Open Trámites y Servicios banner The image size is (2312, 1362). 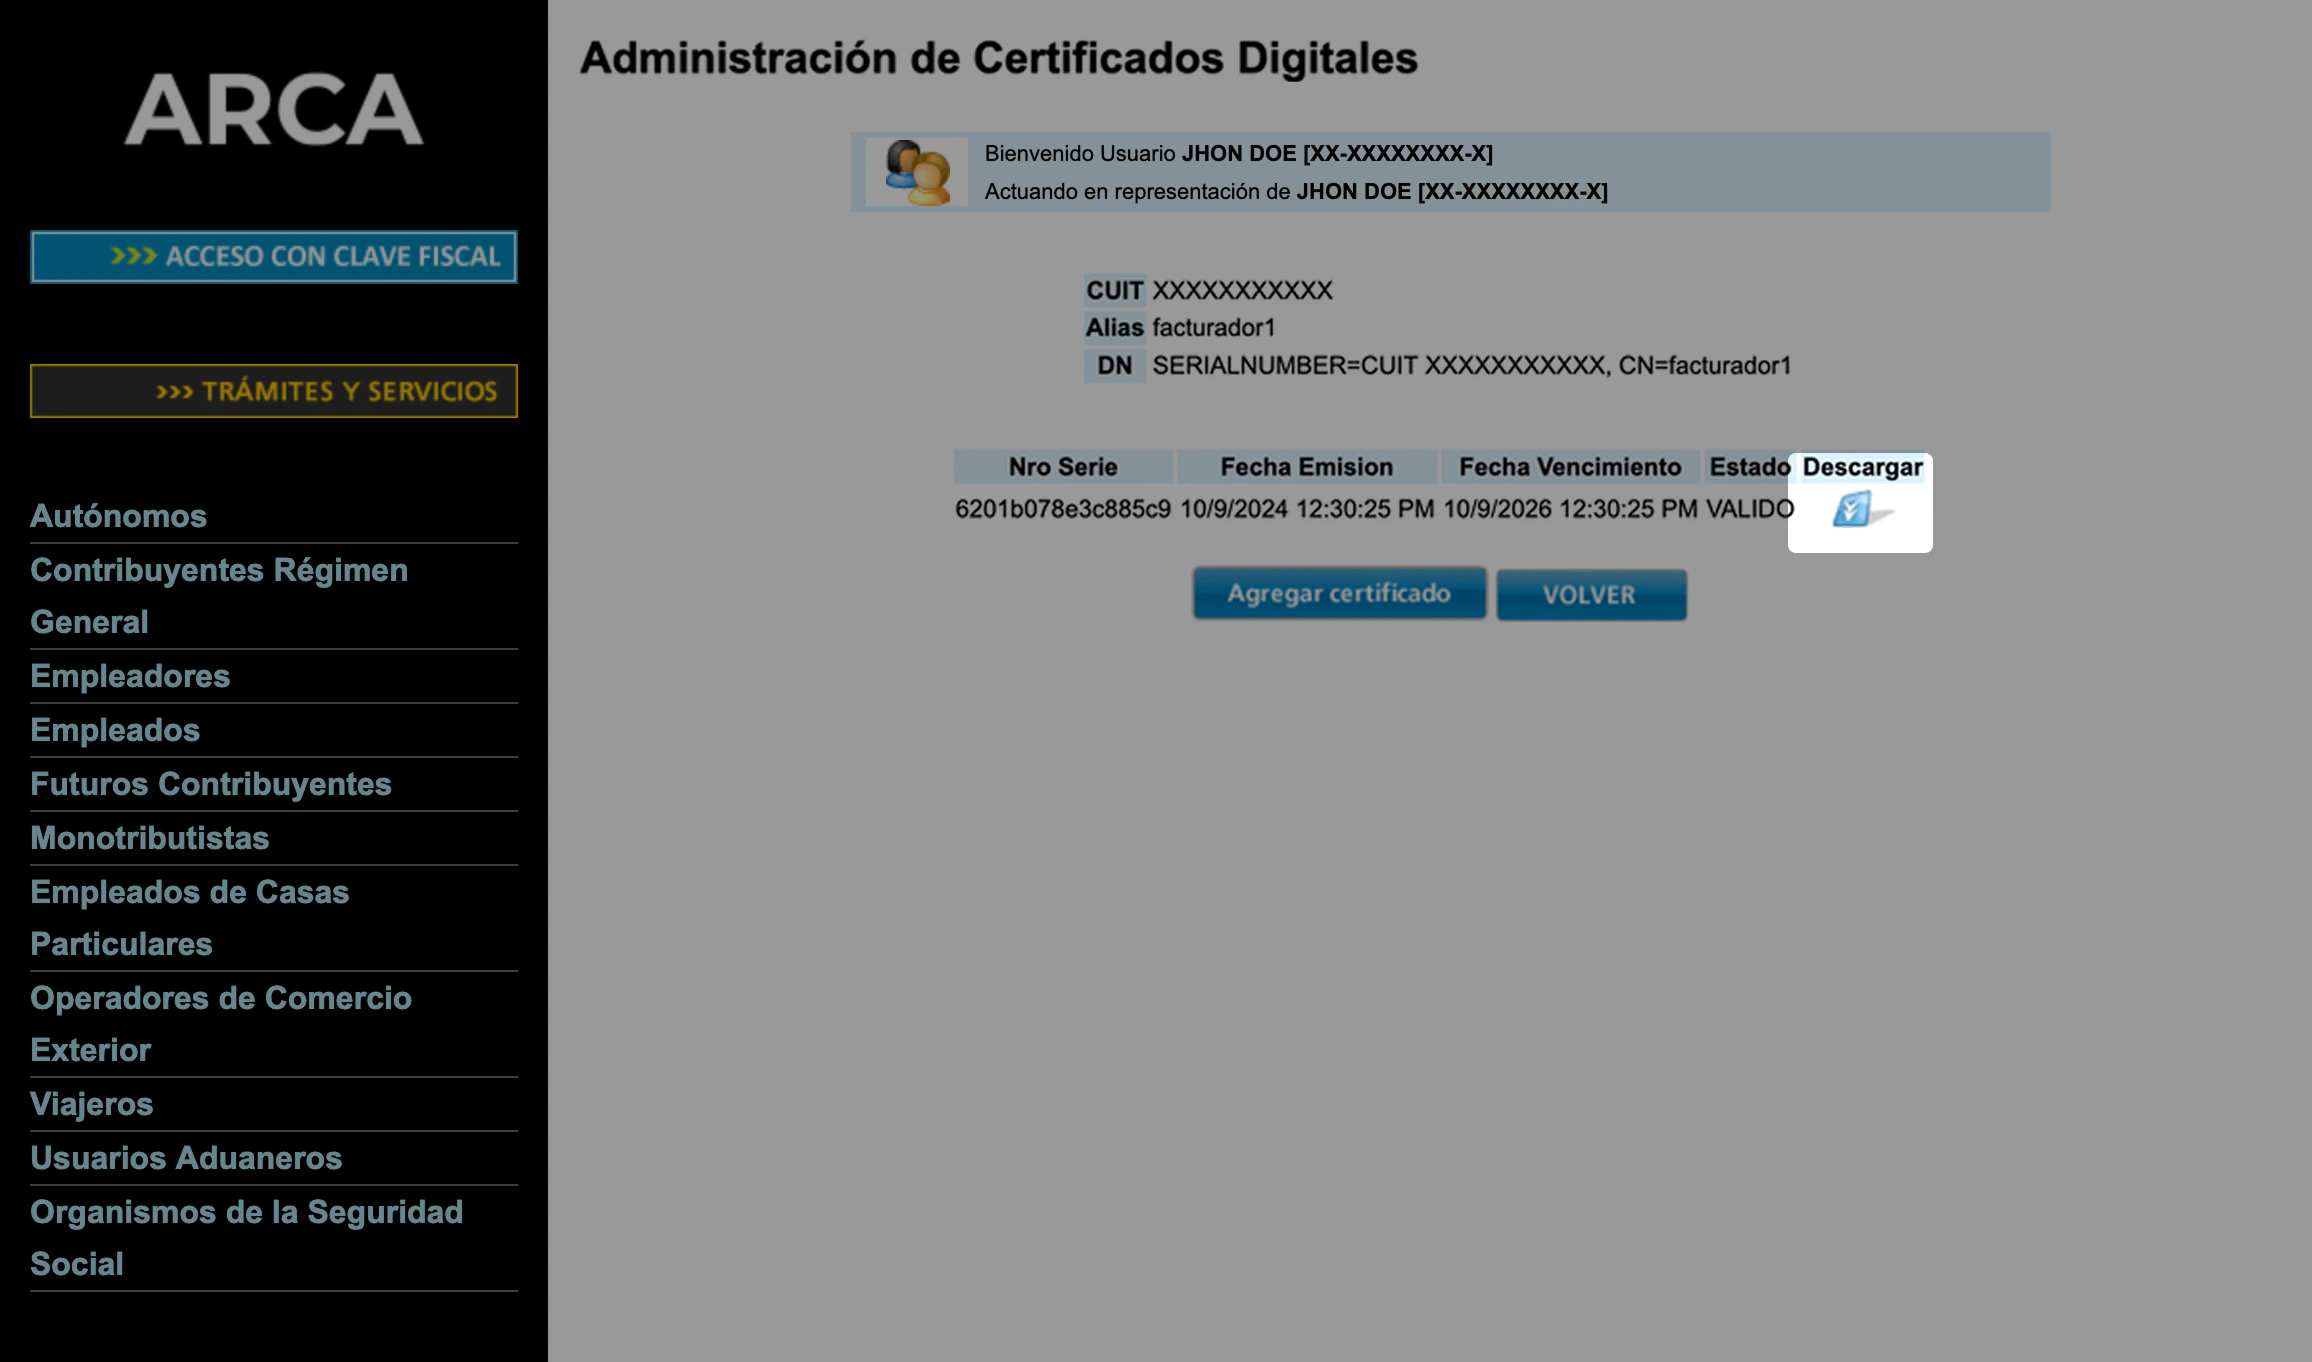click(273, 391)
